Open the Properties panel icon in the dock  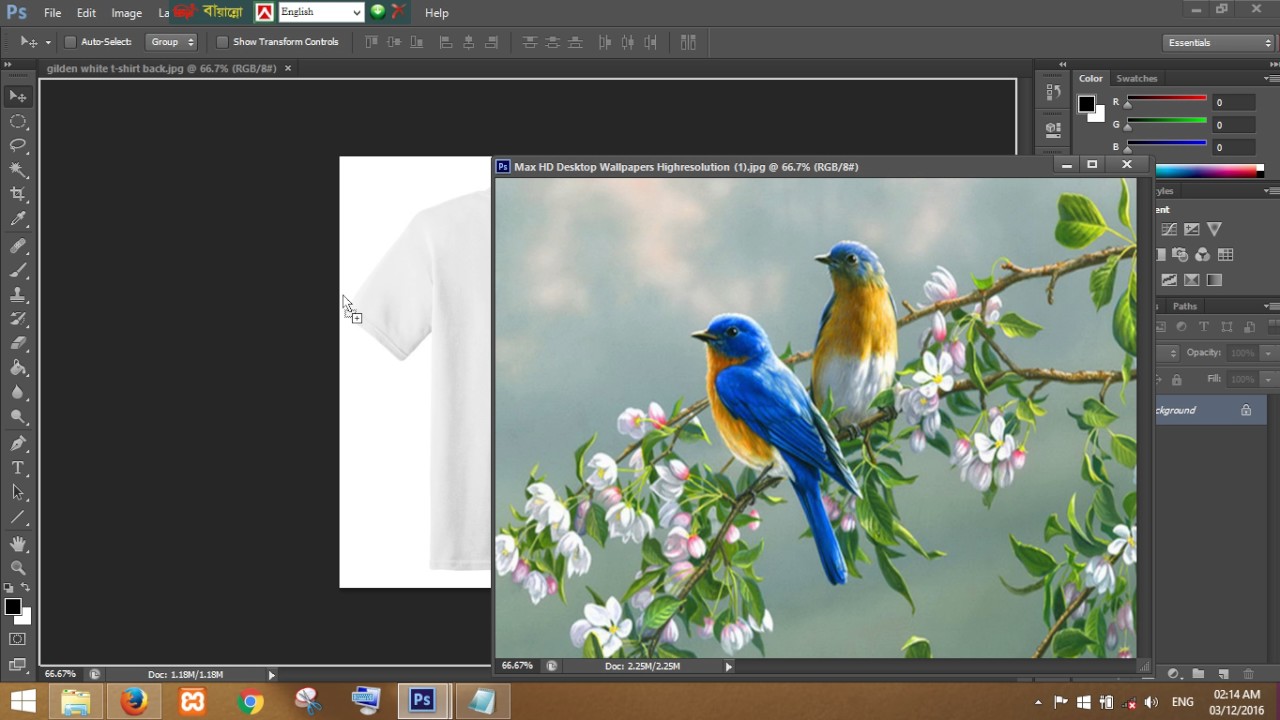(1053, 128)
